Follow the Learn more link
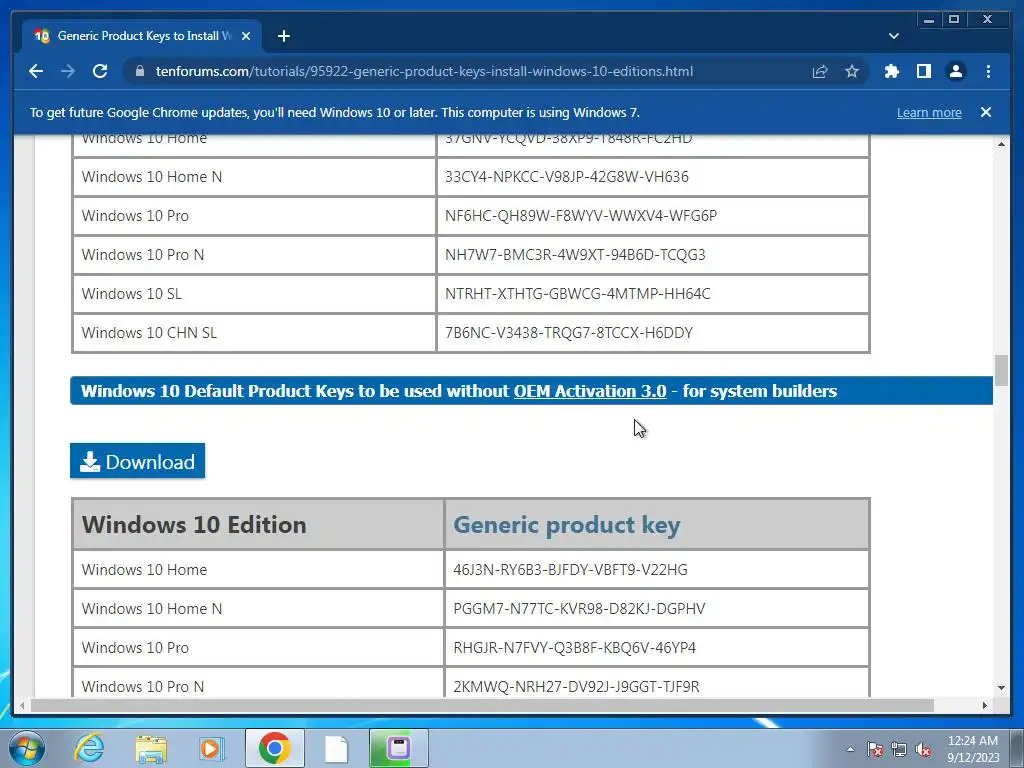Screen dimensions: 1024x768 [x=929, y=112]
